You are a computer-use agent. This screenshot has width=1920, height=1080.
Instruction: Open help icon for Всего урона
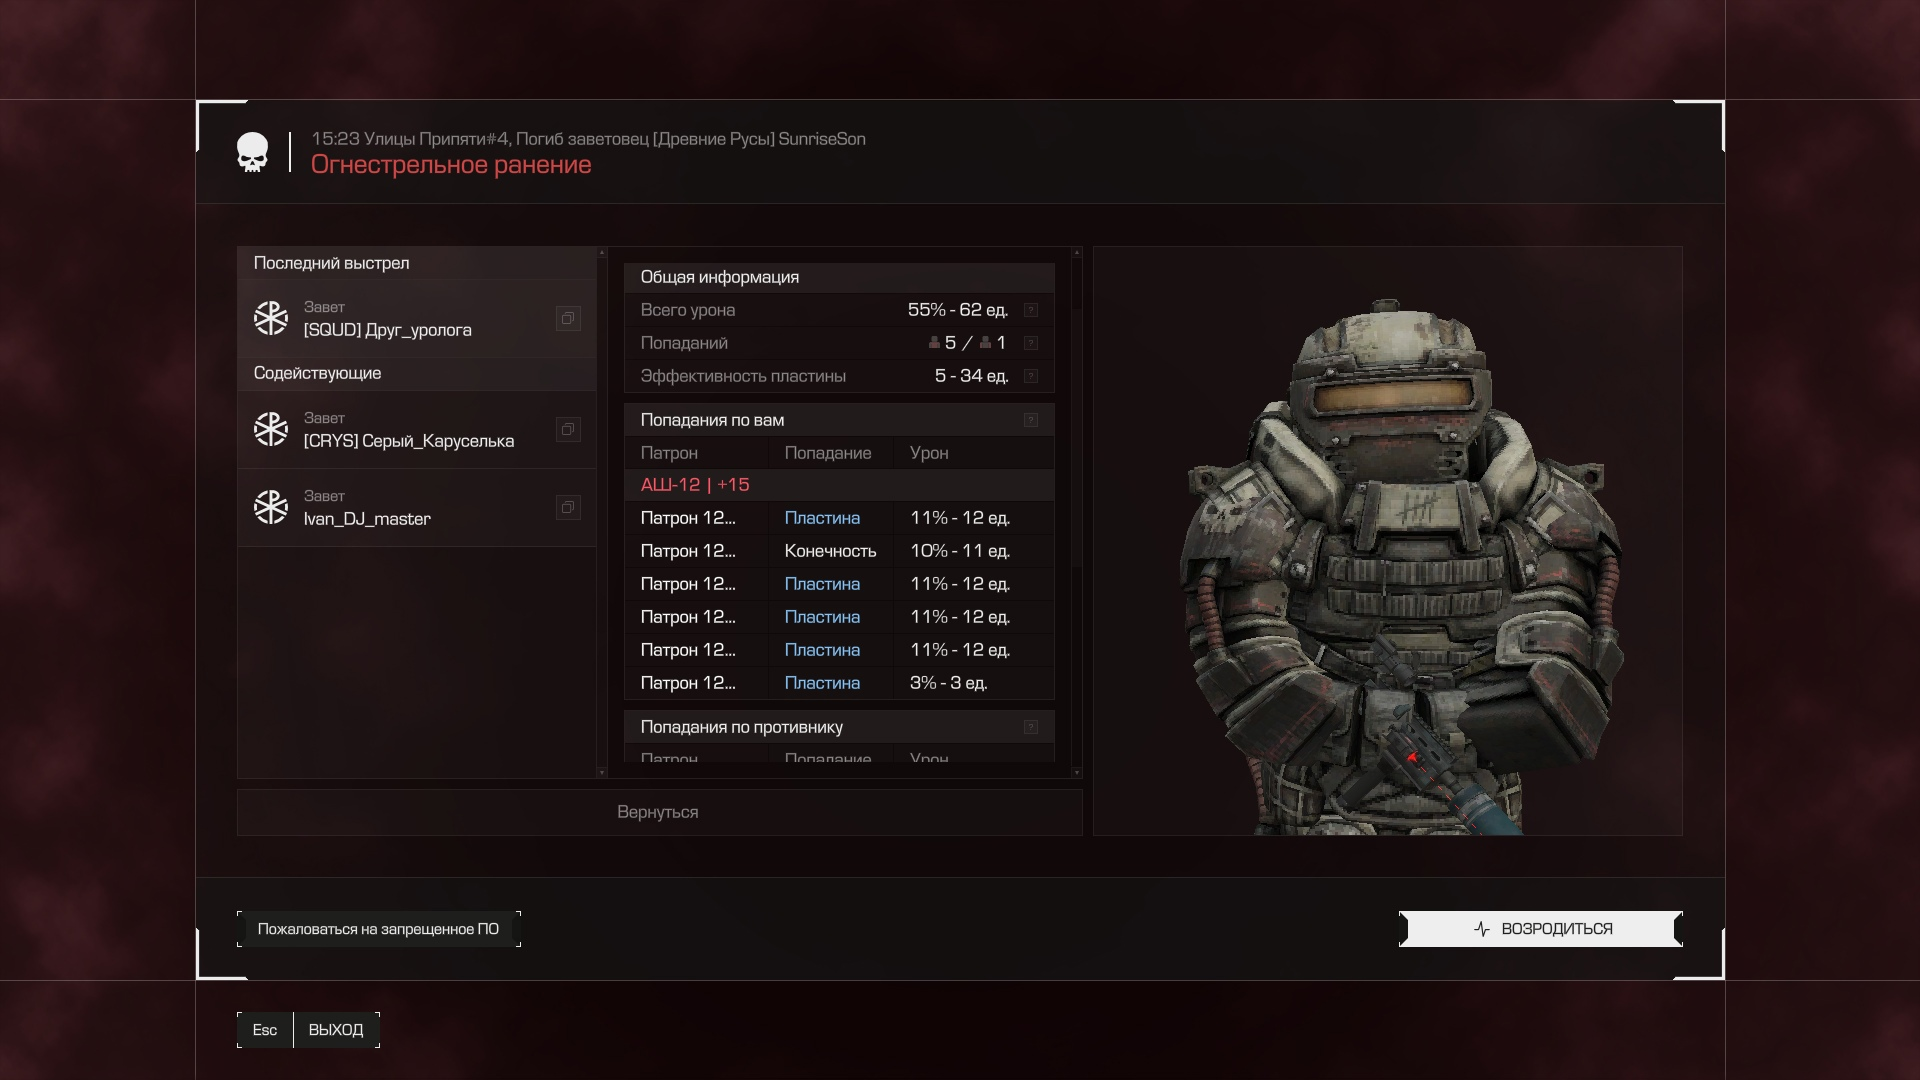pyautogui.click(x=1031, y=310)
